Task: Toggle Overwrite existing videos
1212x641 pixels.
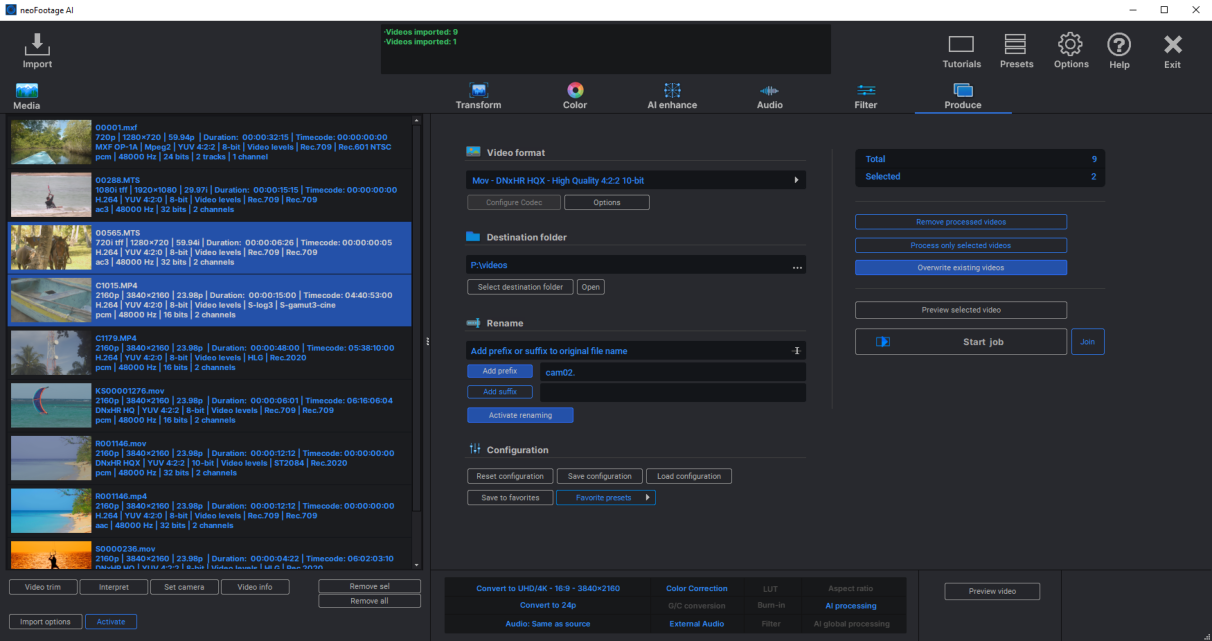Action: [x=960, y=268]
